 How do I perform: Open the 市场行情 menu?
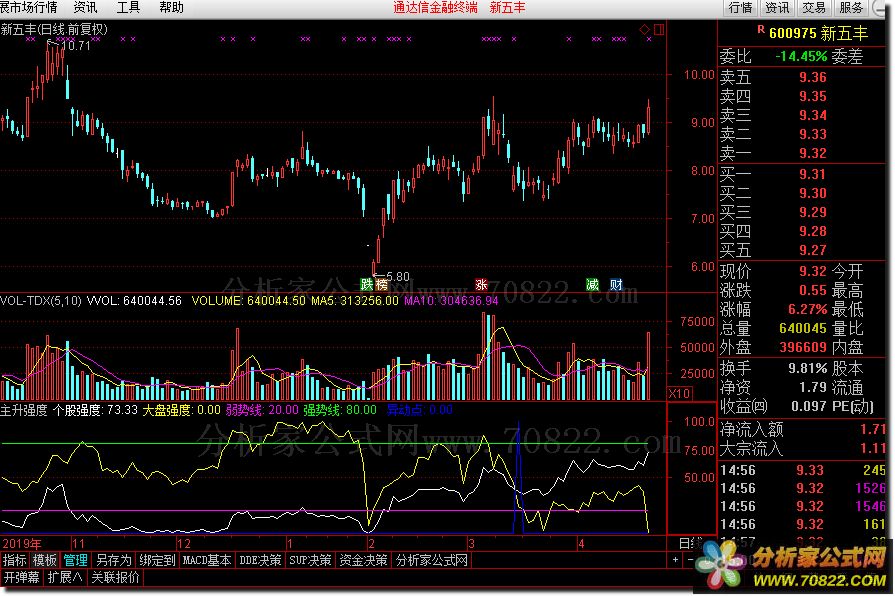pos(29,7)
